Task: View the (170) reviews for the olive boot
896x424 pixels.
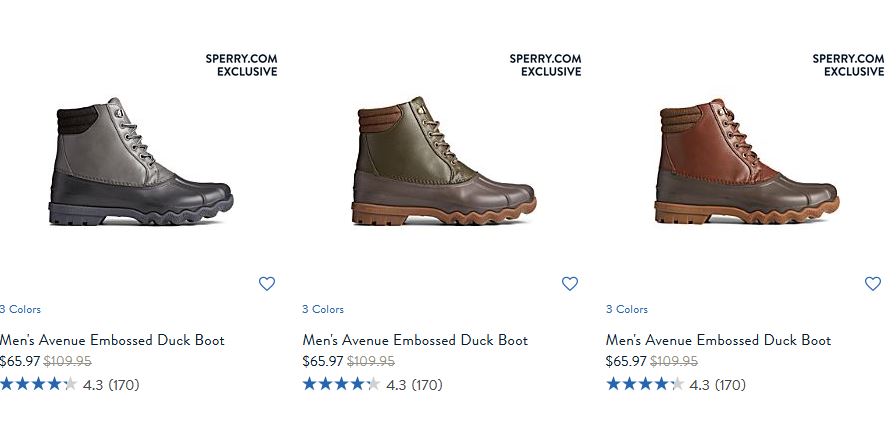Action: tap(427, 385)
